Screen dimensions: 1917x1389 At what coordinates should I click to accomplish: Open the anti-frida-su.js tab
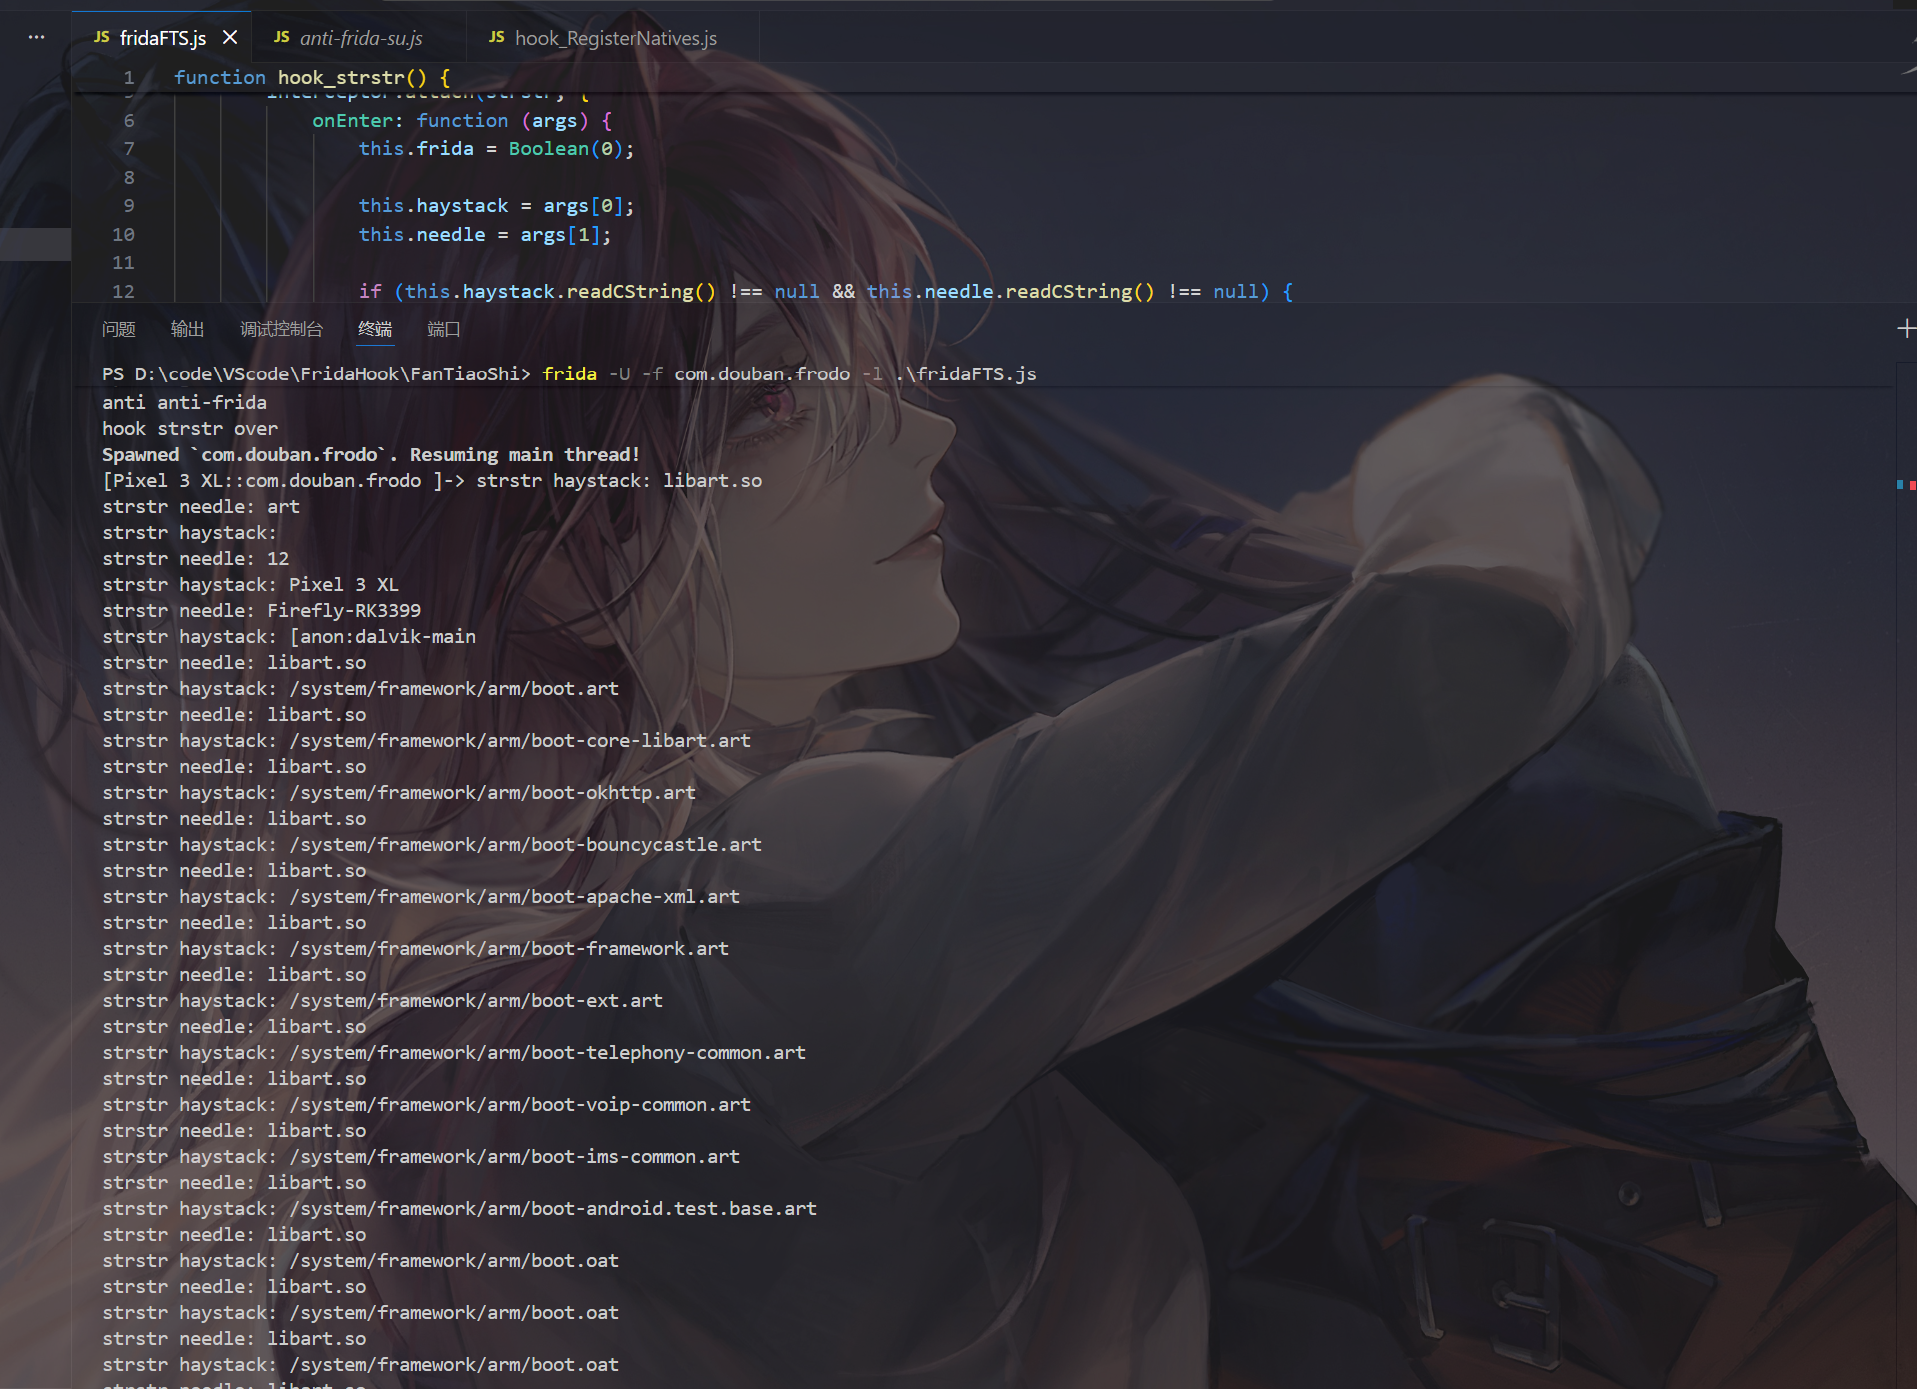(361, 38)
